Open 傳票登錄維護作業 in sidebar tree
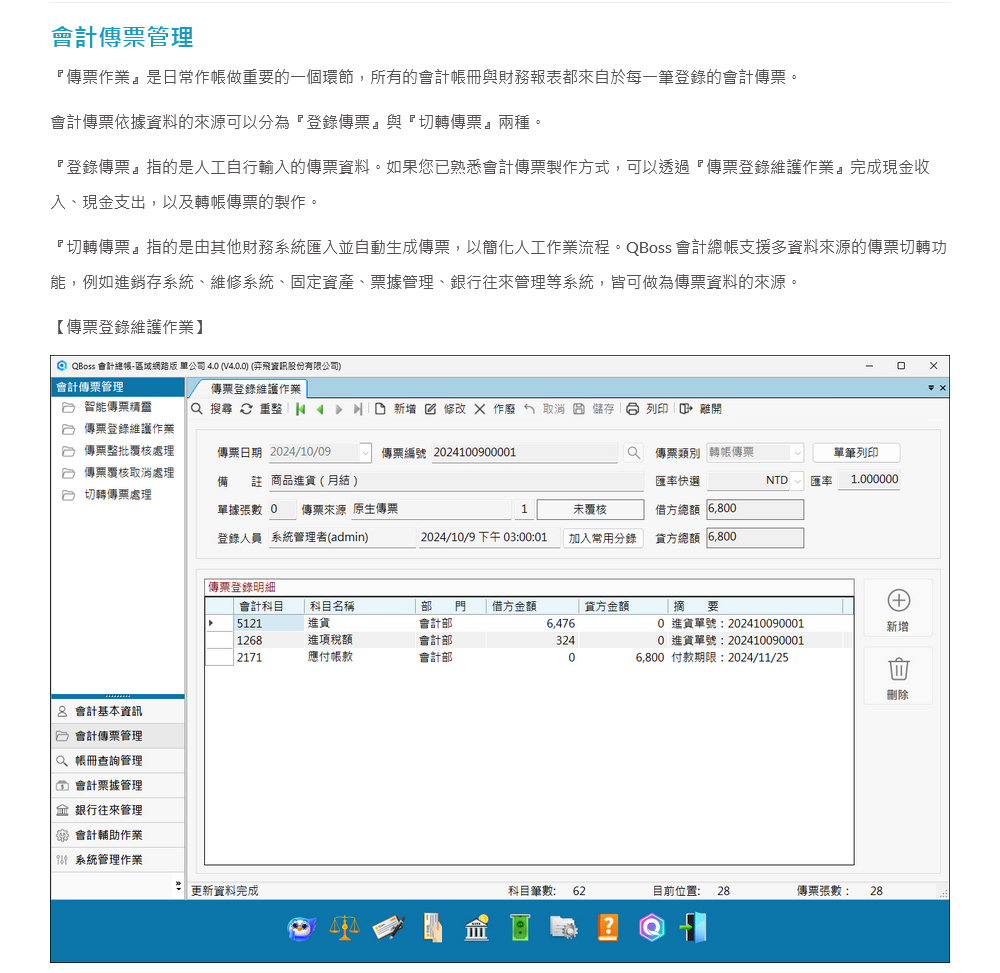 point(129,429)
